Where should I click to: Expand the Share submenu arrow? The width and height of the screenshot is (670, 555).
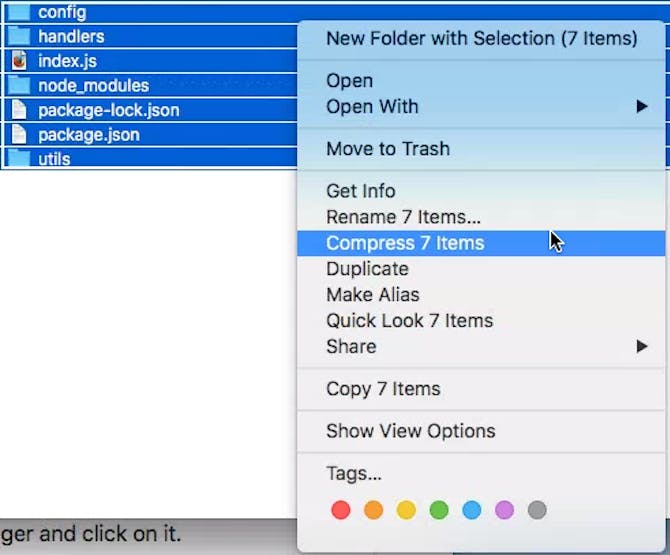click(x=642, y=346)
